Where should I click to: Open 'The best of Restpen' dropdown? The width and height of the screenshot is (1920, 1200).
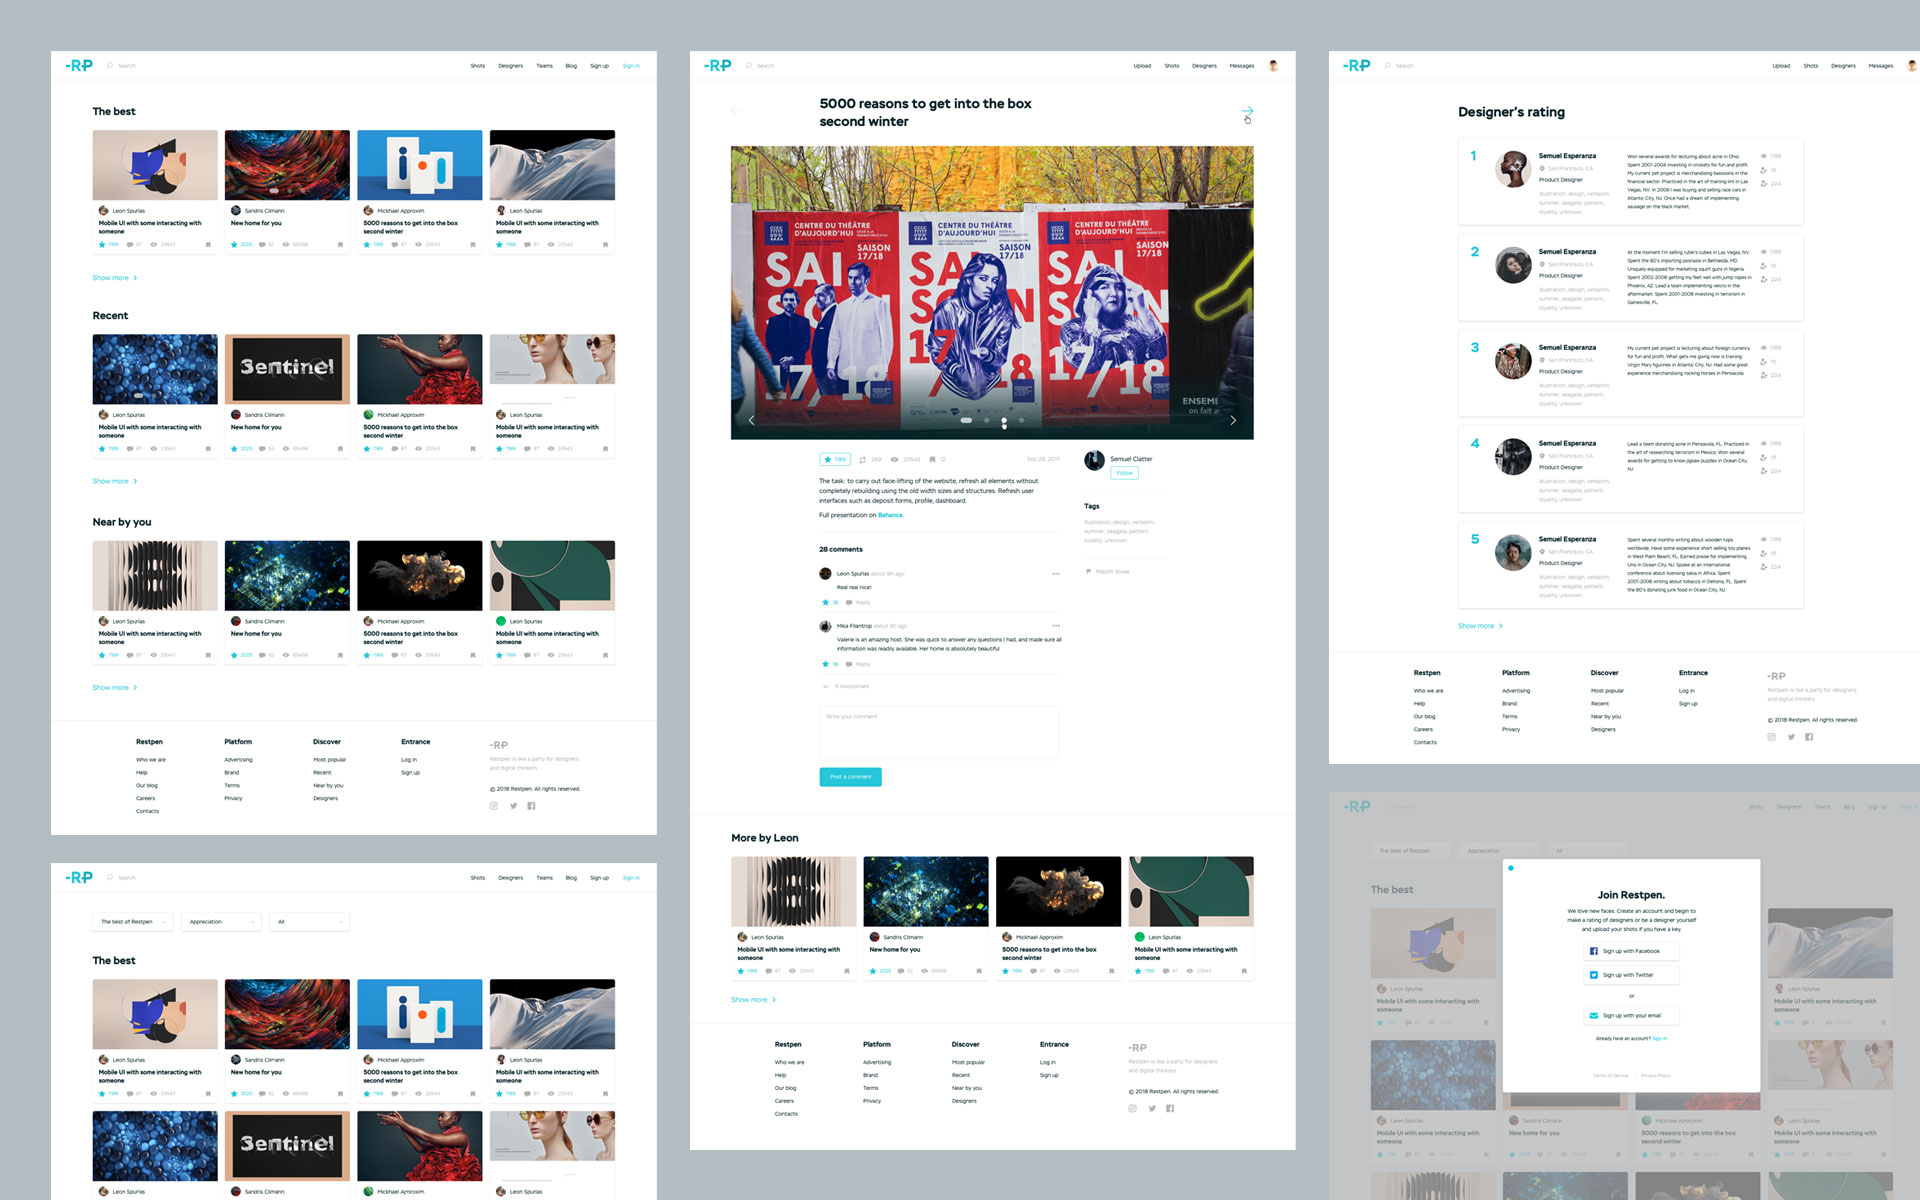(x=132, y=921)
